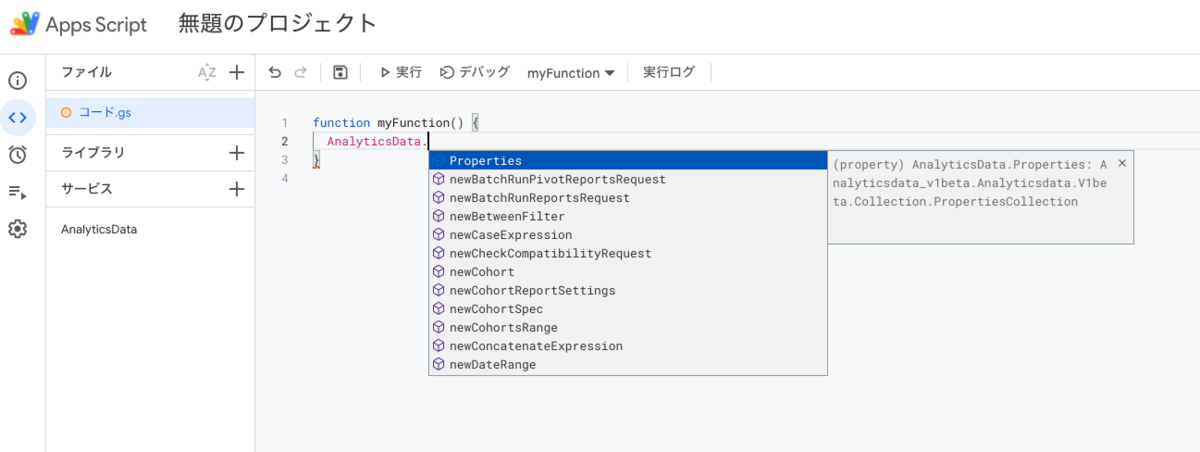Click the 無題のプロジェクト project title

tap(278, 24)
